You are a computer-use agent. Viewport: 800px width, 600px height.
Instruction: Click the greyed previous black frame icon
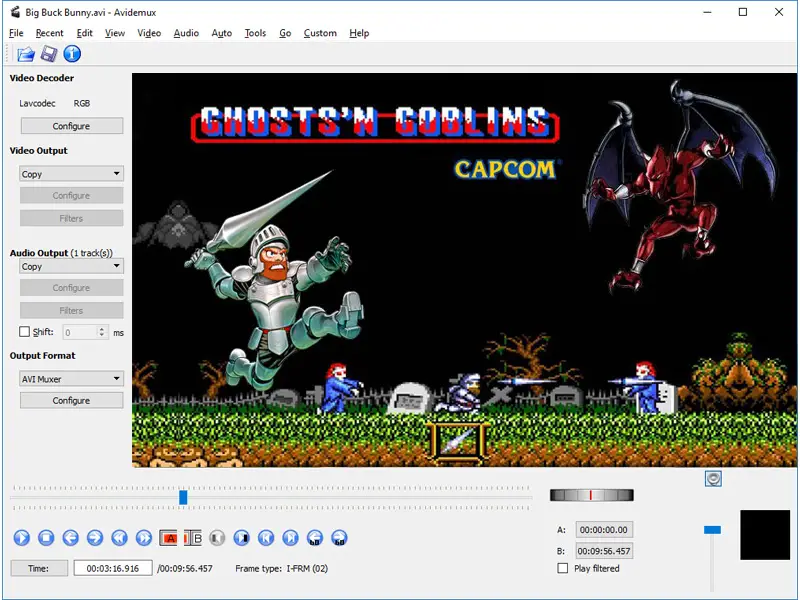pos(217,538)
